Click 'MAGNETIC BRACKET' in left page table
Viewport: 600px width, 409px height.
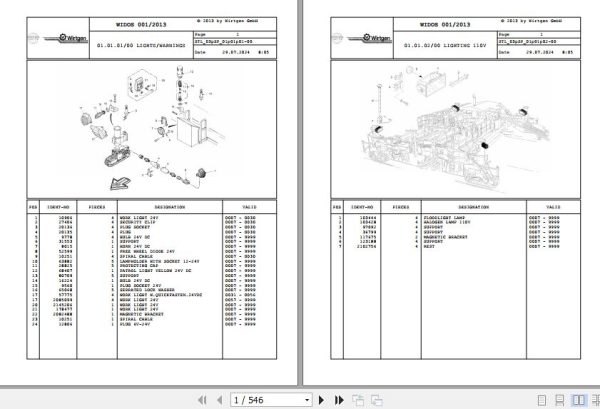click(142, 314)
